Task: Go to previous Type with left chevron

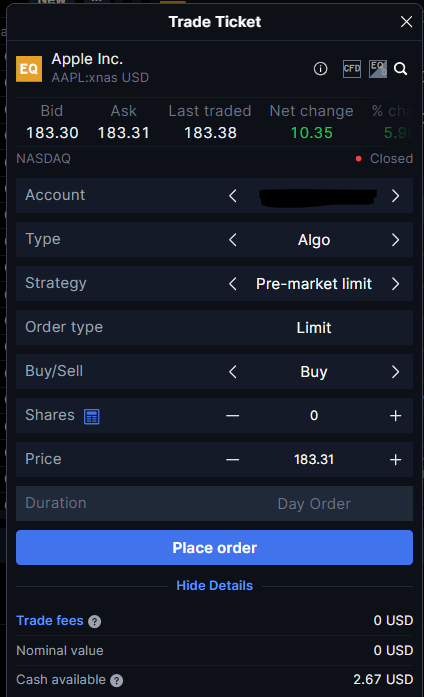Action: coord(232,240)
